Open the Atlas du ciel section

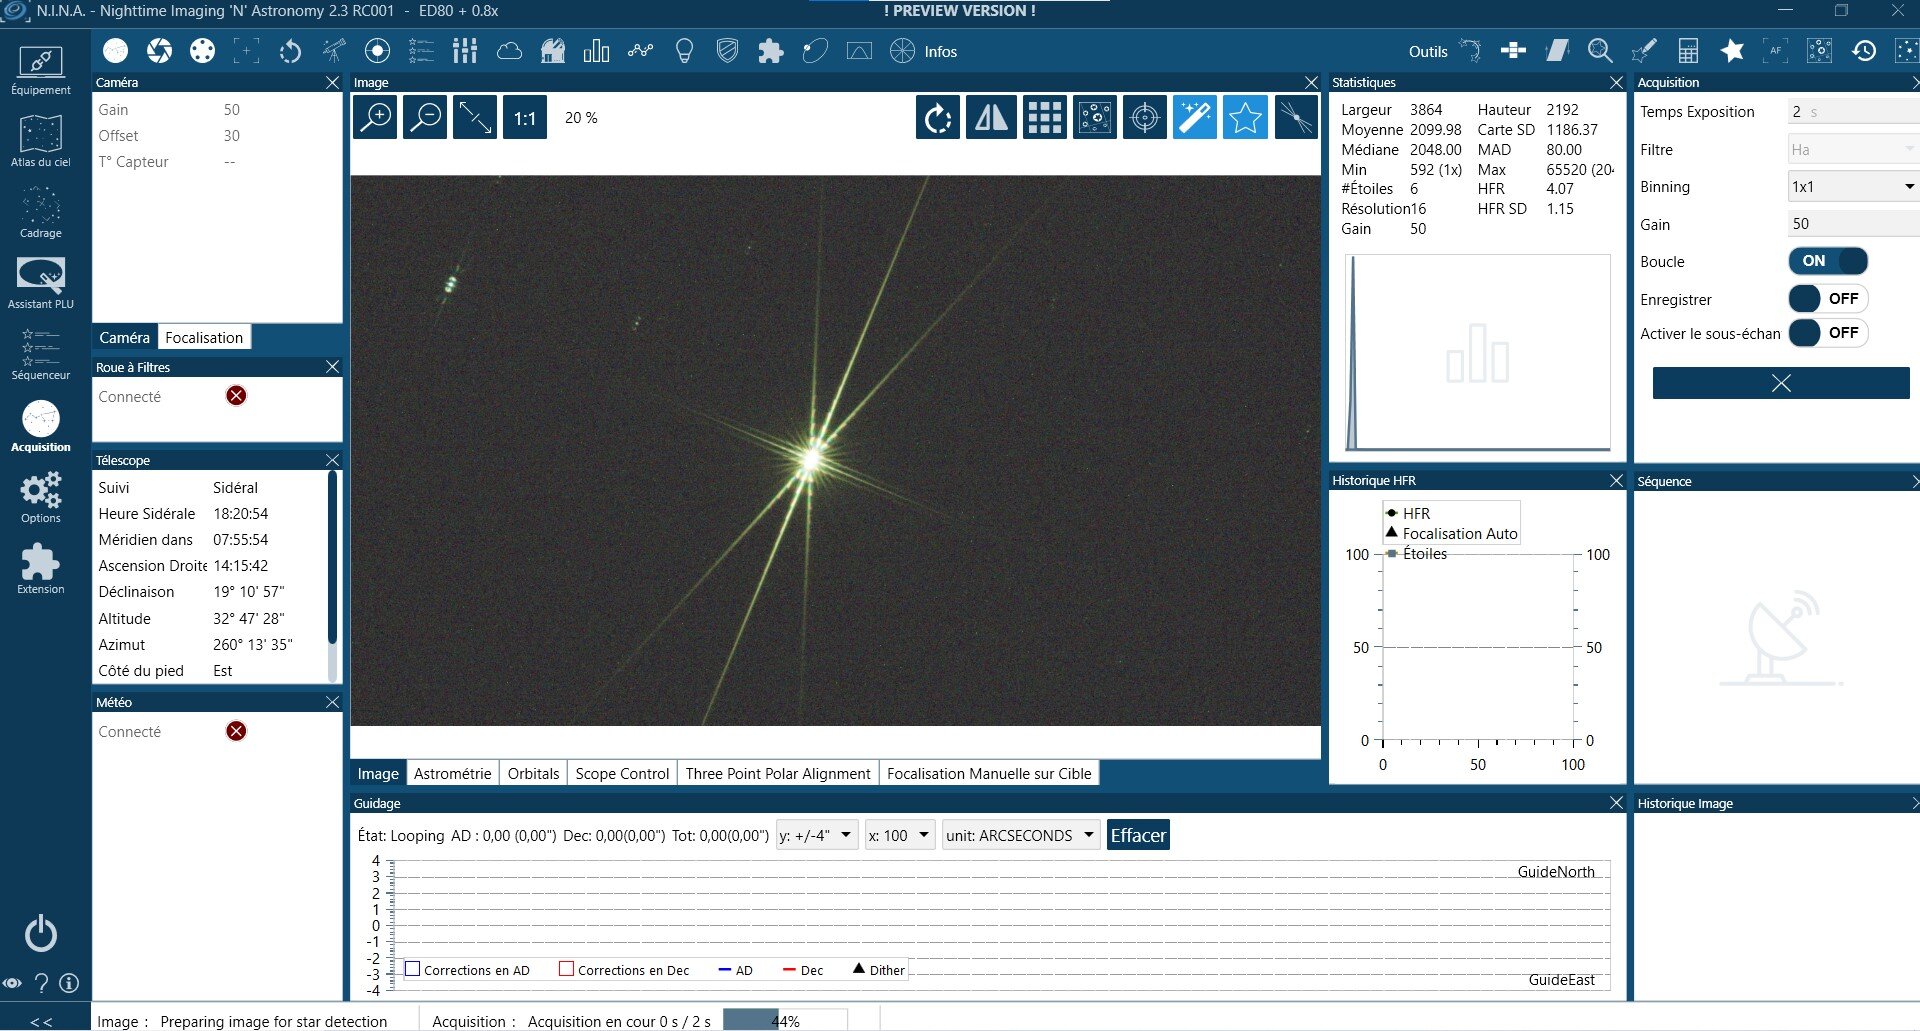(x=41, y=141)
